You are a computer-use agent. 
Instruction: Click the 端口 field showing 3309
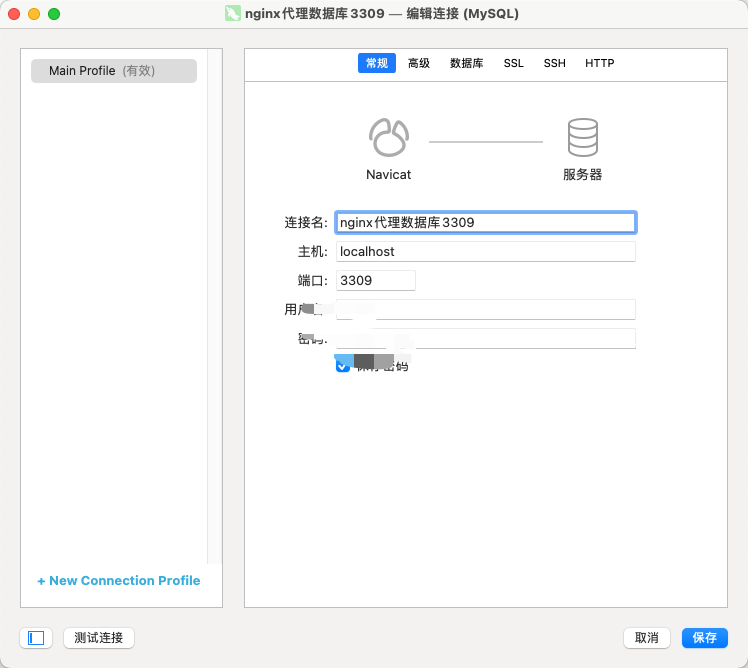coord(375,281)
